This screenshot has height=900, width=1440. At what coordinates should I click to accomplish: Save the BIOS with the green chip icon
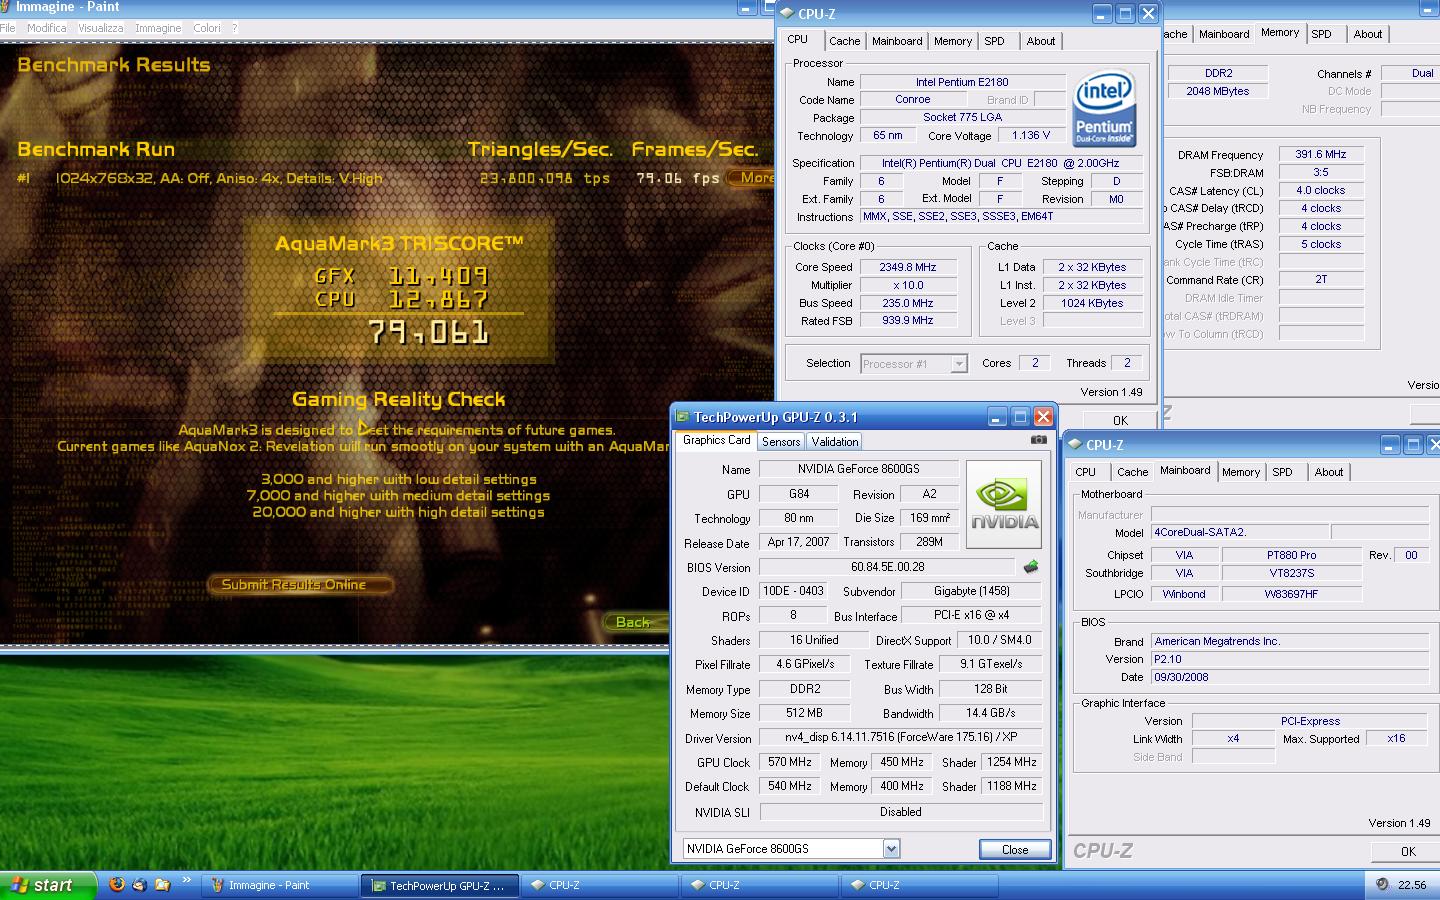coord(1031,567)
